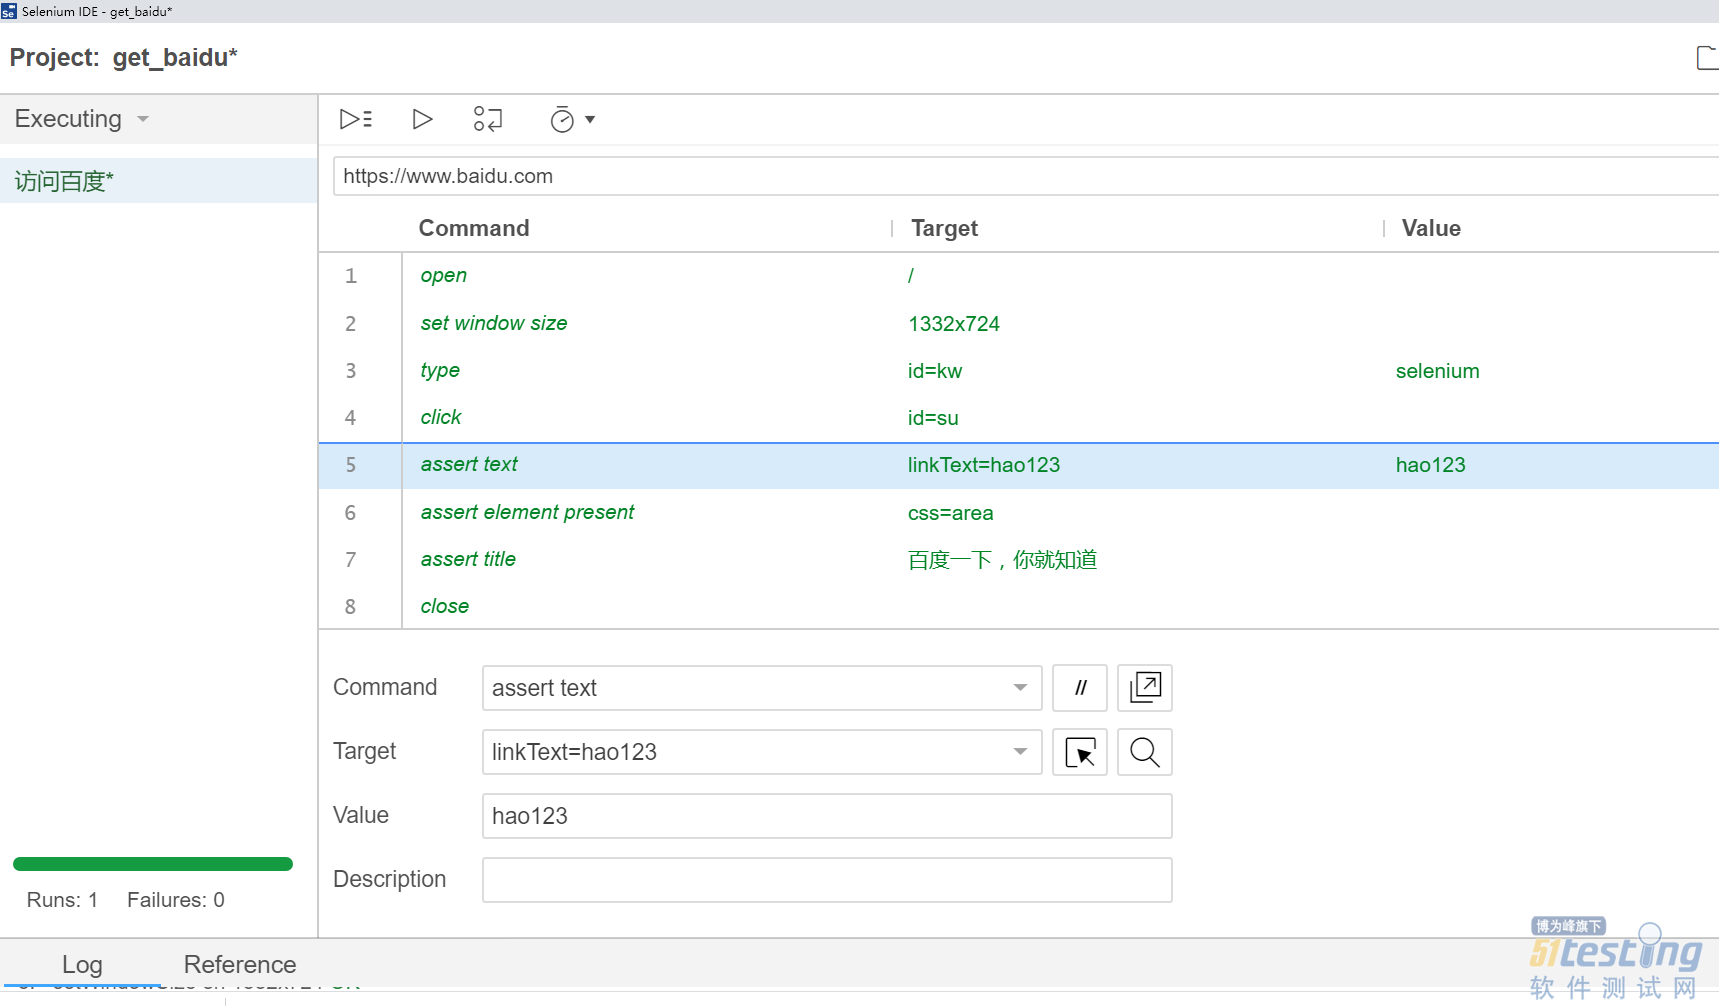Image resolution: width=1719 pixels, height=1006 pixels.
Task: Click Selenium IDE title bar icon
Action: [x=9, y=11]
